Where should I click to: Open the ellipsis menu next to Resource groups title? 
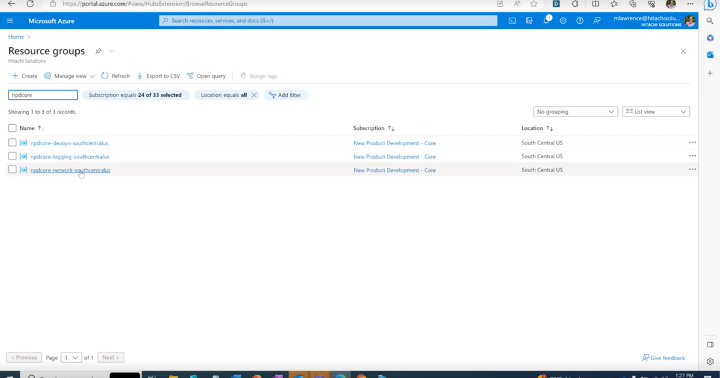[x=112, y=51]
